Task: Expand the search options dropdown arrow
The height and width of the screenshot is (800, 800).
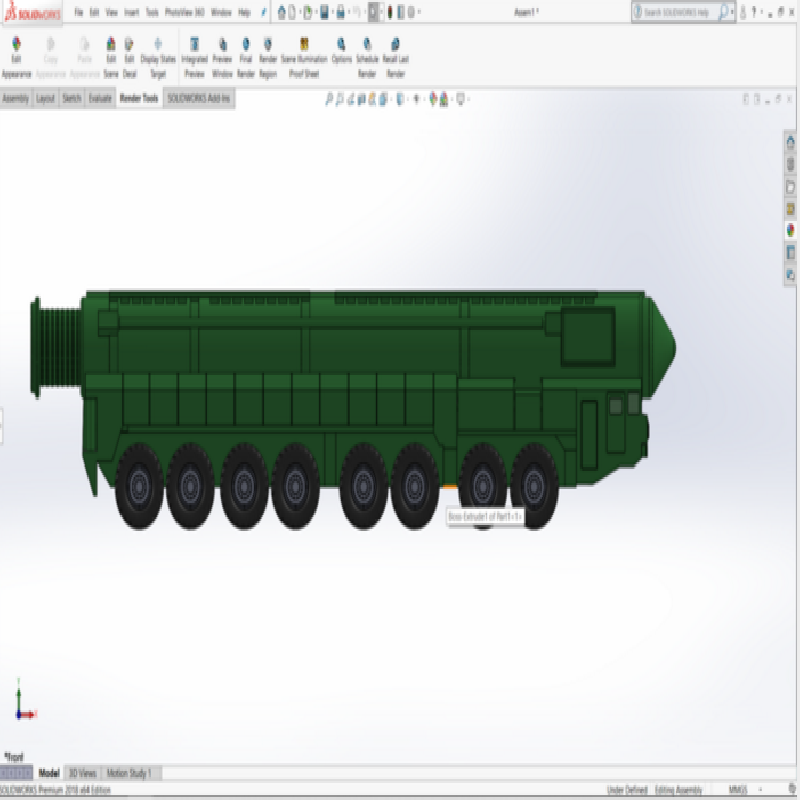Action: (x=732, y=12)
